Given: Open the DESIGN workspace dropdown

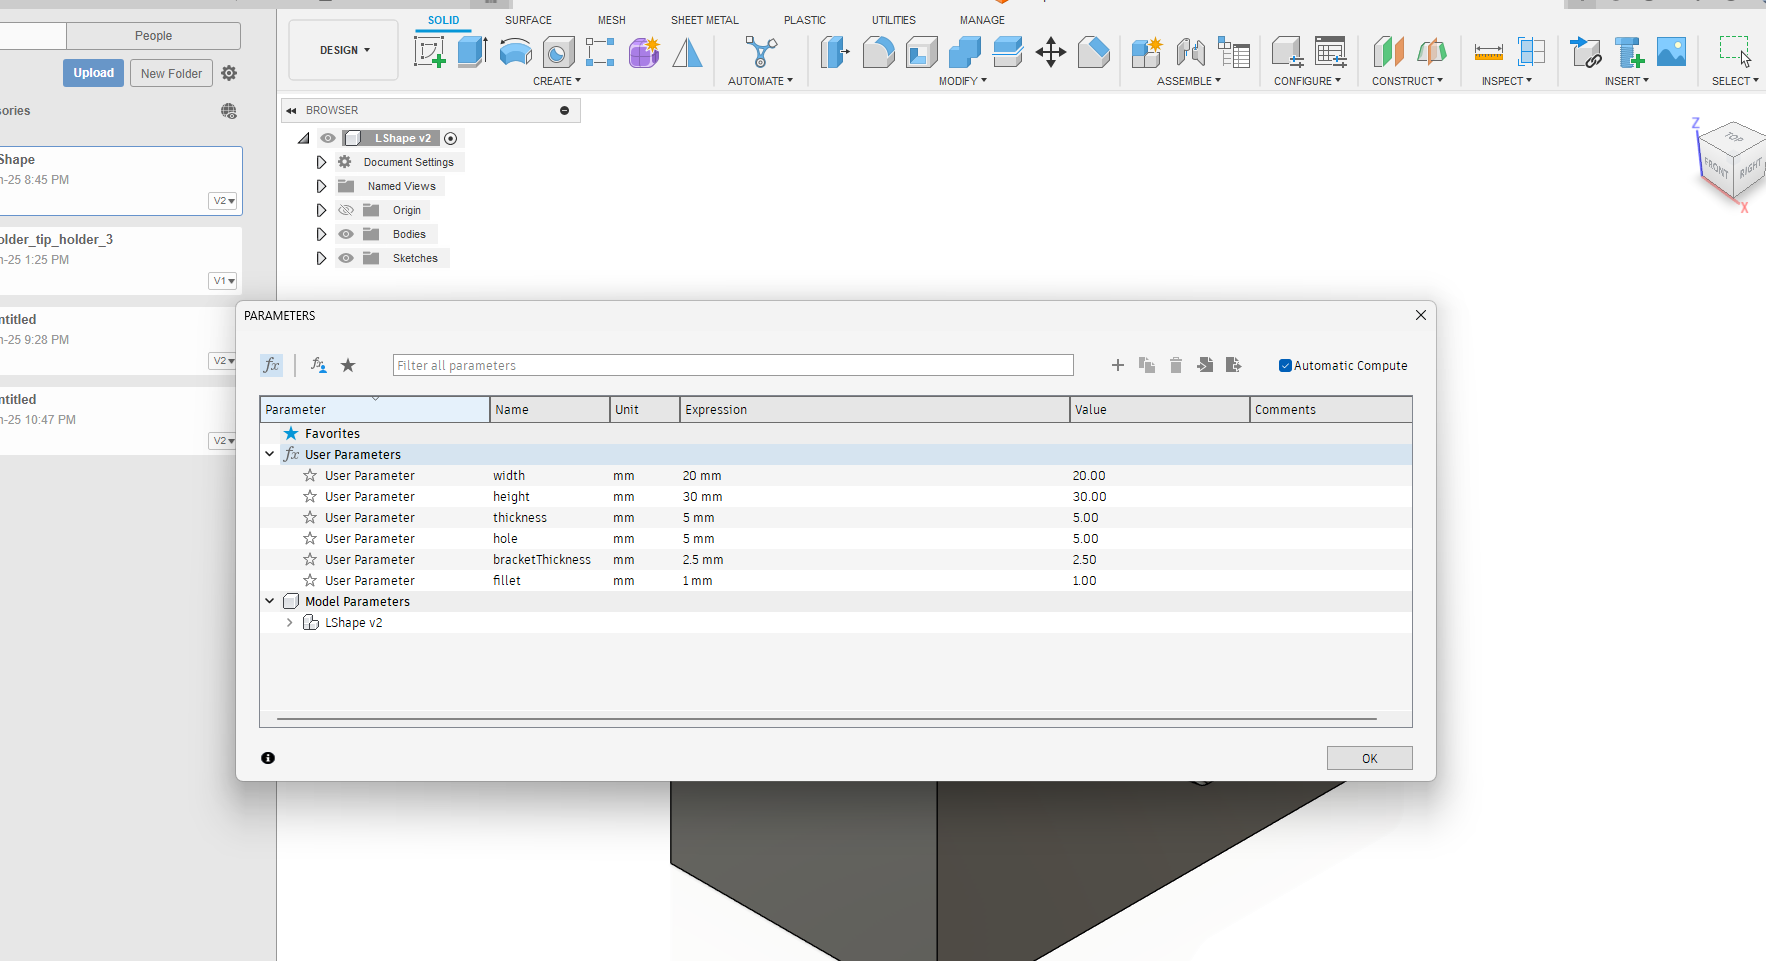Looking at the screenshot, I should pos(344,50).
